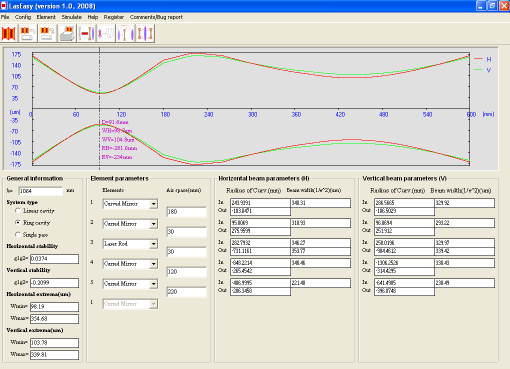Open element 2 Curved Mirror dropdown
Screen dimensions: 510x369
[x=153, y=224]
